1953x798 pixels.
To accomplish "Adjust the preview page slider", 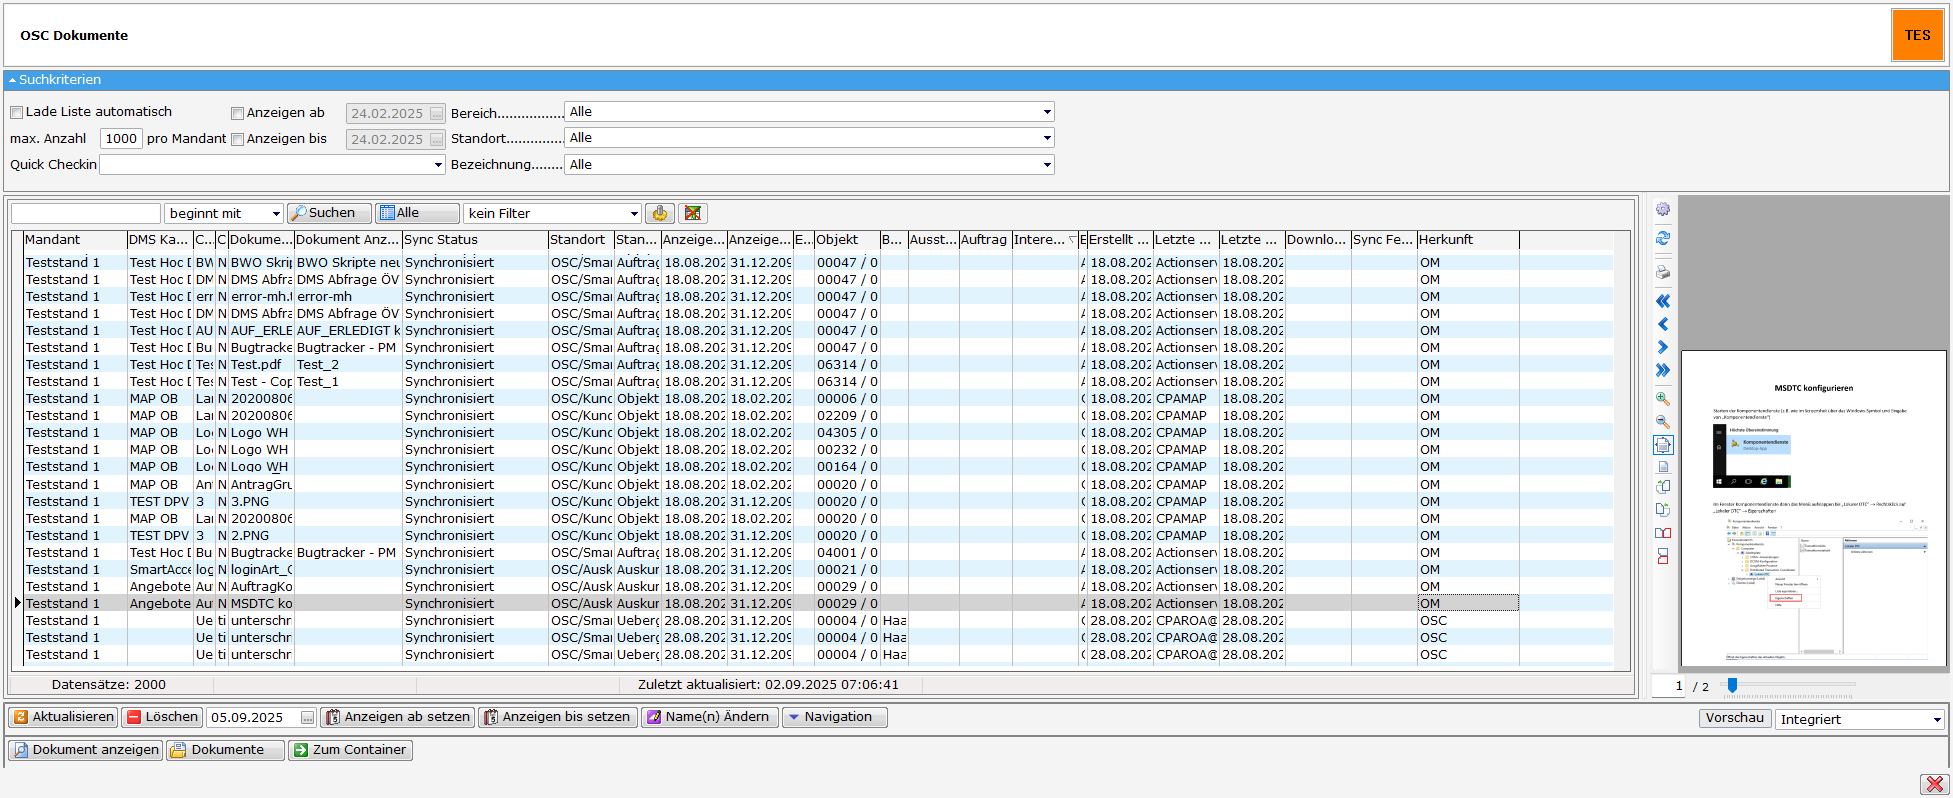I will [1732, 685].
